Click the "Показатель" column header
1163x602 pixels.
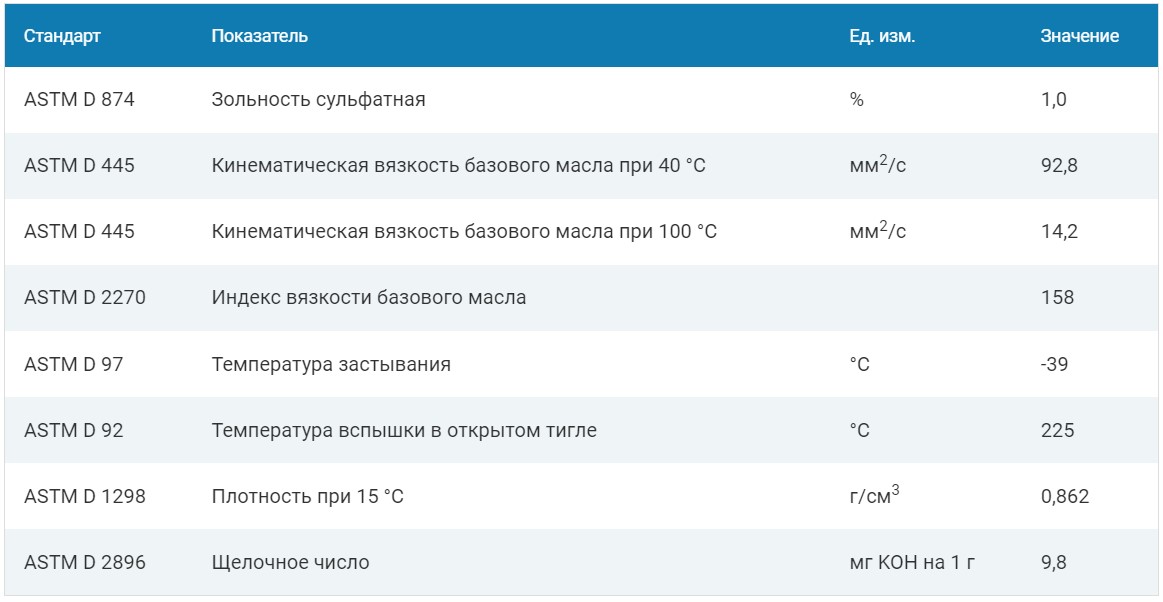tap(259, 36)
